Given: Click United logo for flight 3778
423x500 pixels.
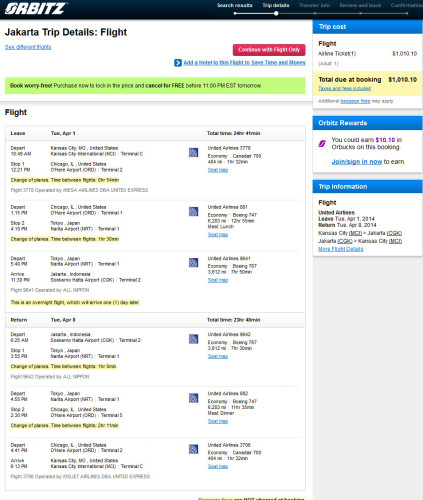Looking at the screenshot, I should (194, 153).
